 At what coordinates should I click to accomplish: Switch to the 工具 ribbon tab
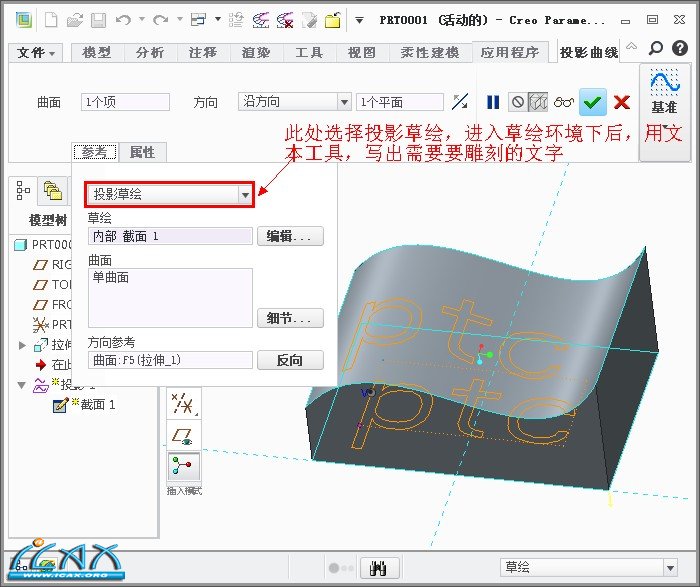[309, 53]
